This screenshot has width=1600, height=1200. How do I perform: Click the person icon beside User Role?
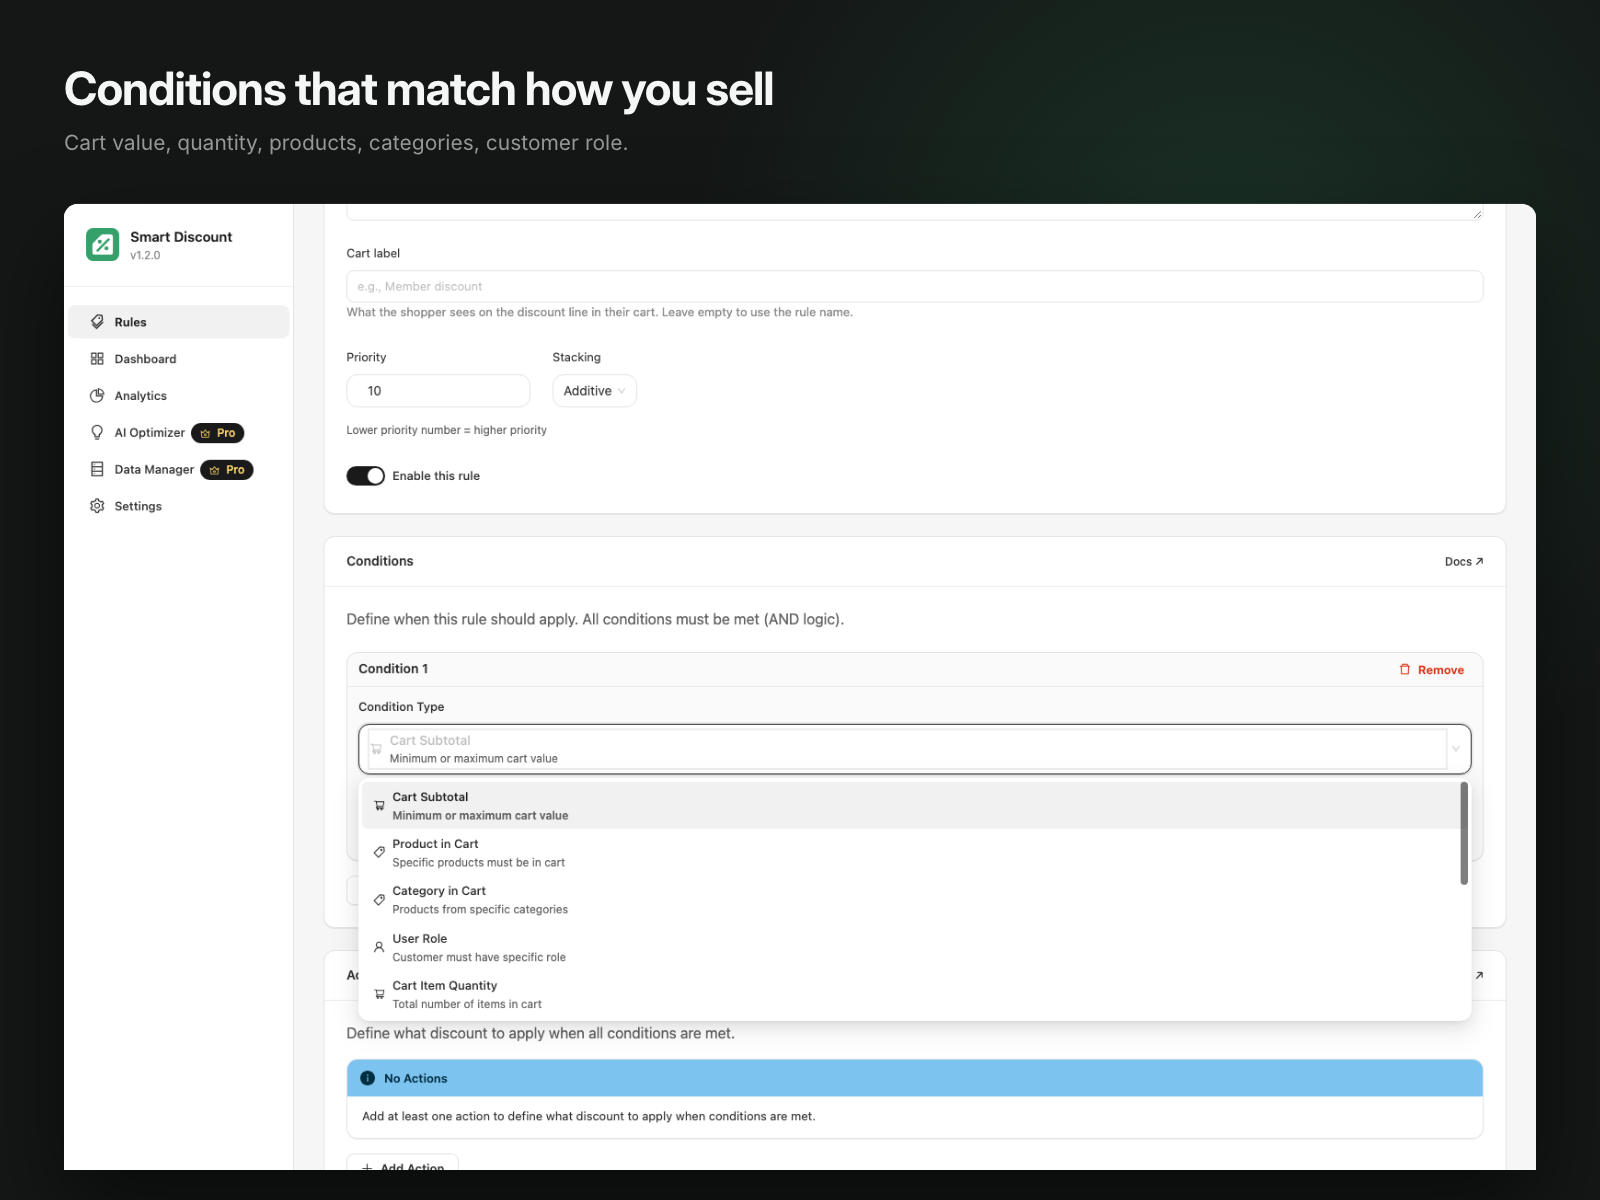pyautogui.click(x=379, y=947)
